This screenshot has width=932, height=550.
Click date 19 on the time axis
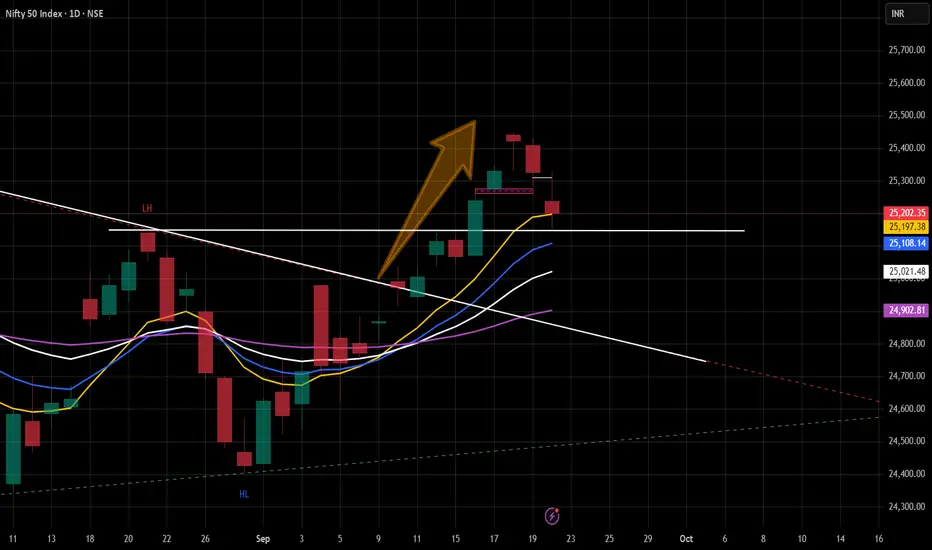533,539
